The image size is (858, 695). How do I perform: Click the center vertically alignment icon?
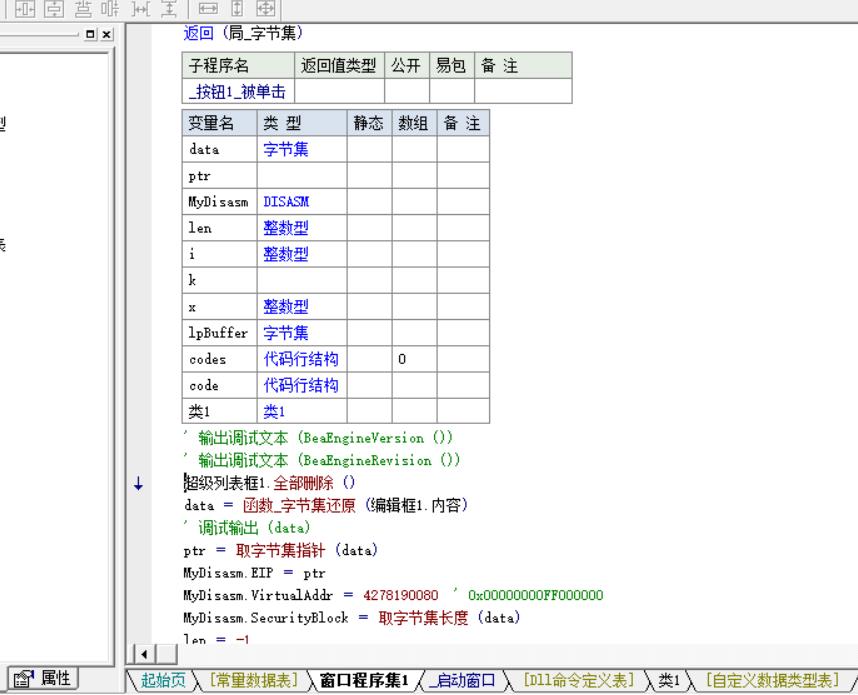coord(54,9)
